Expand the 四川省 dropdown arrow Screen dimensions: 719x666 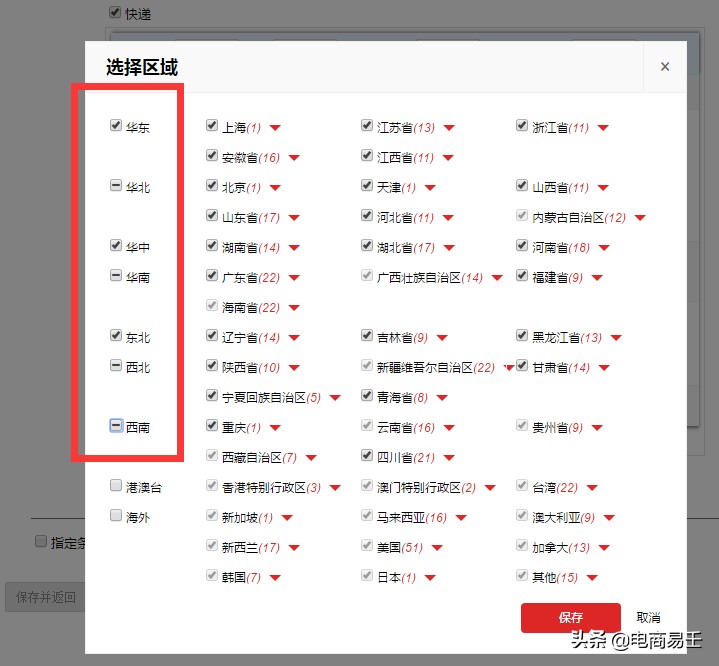point(449,458)
